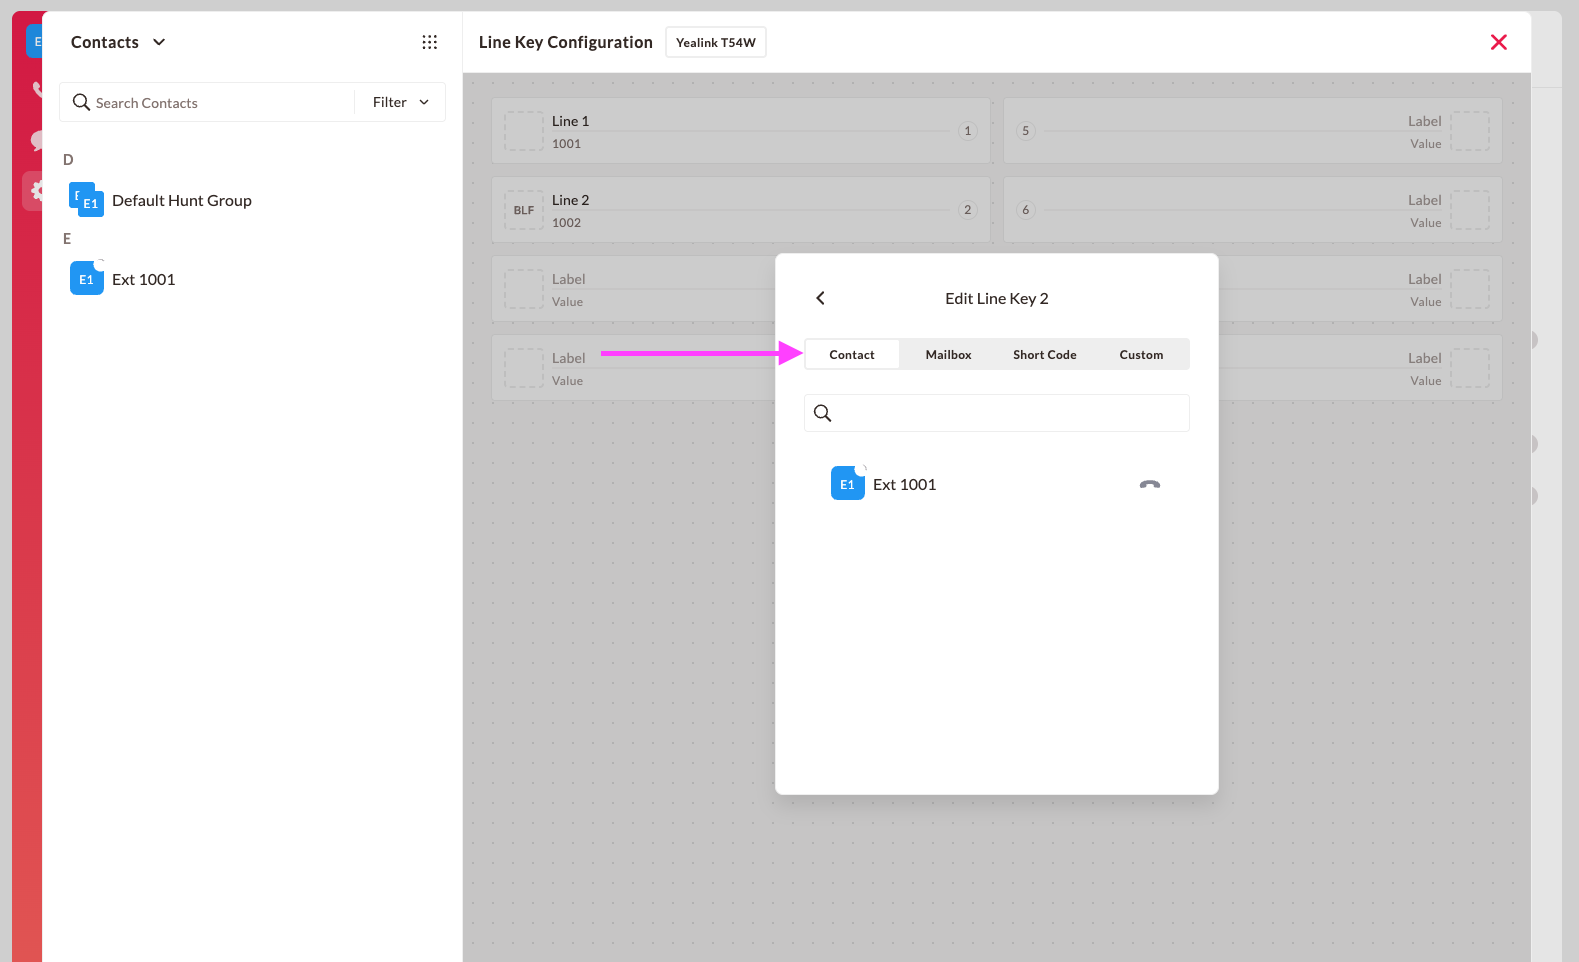Click the 1001 value under Line 1
The image size is (1579, 962).
point(566,144)
